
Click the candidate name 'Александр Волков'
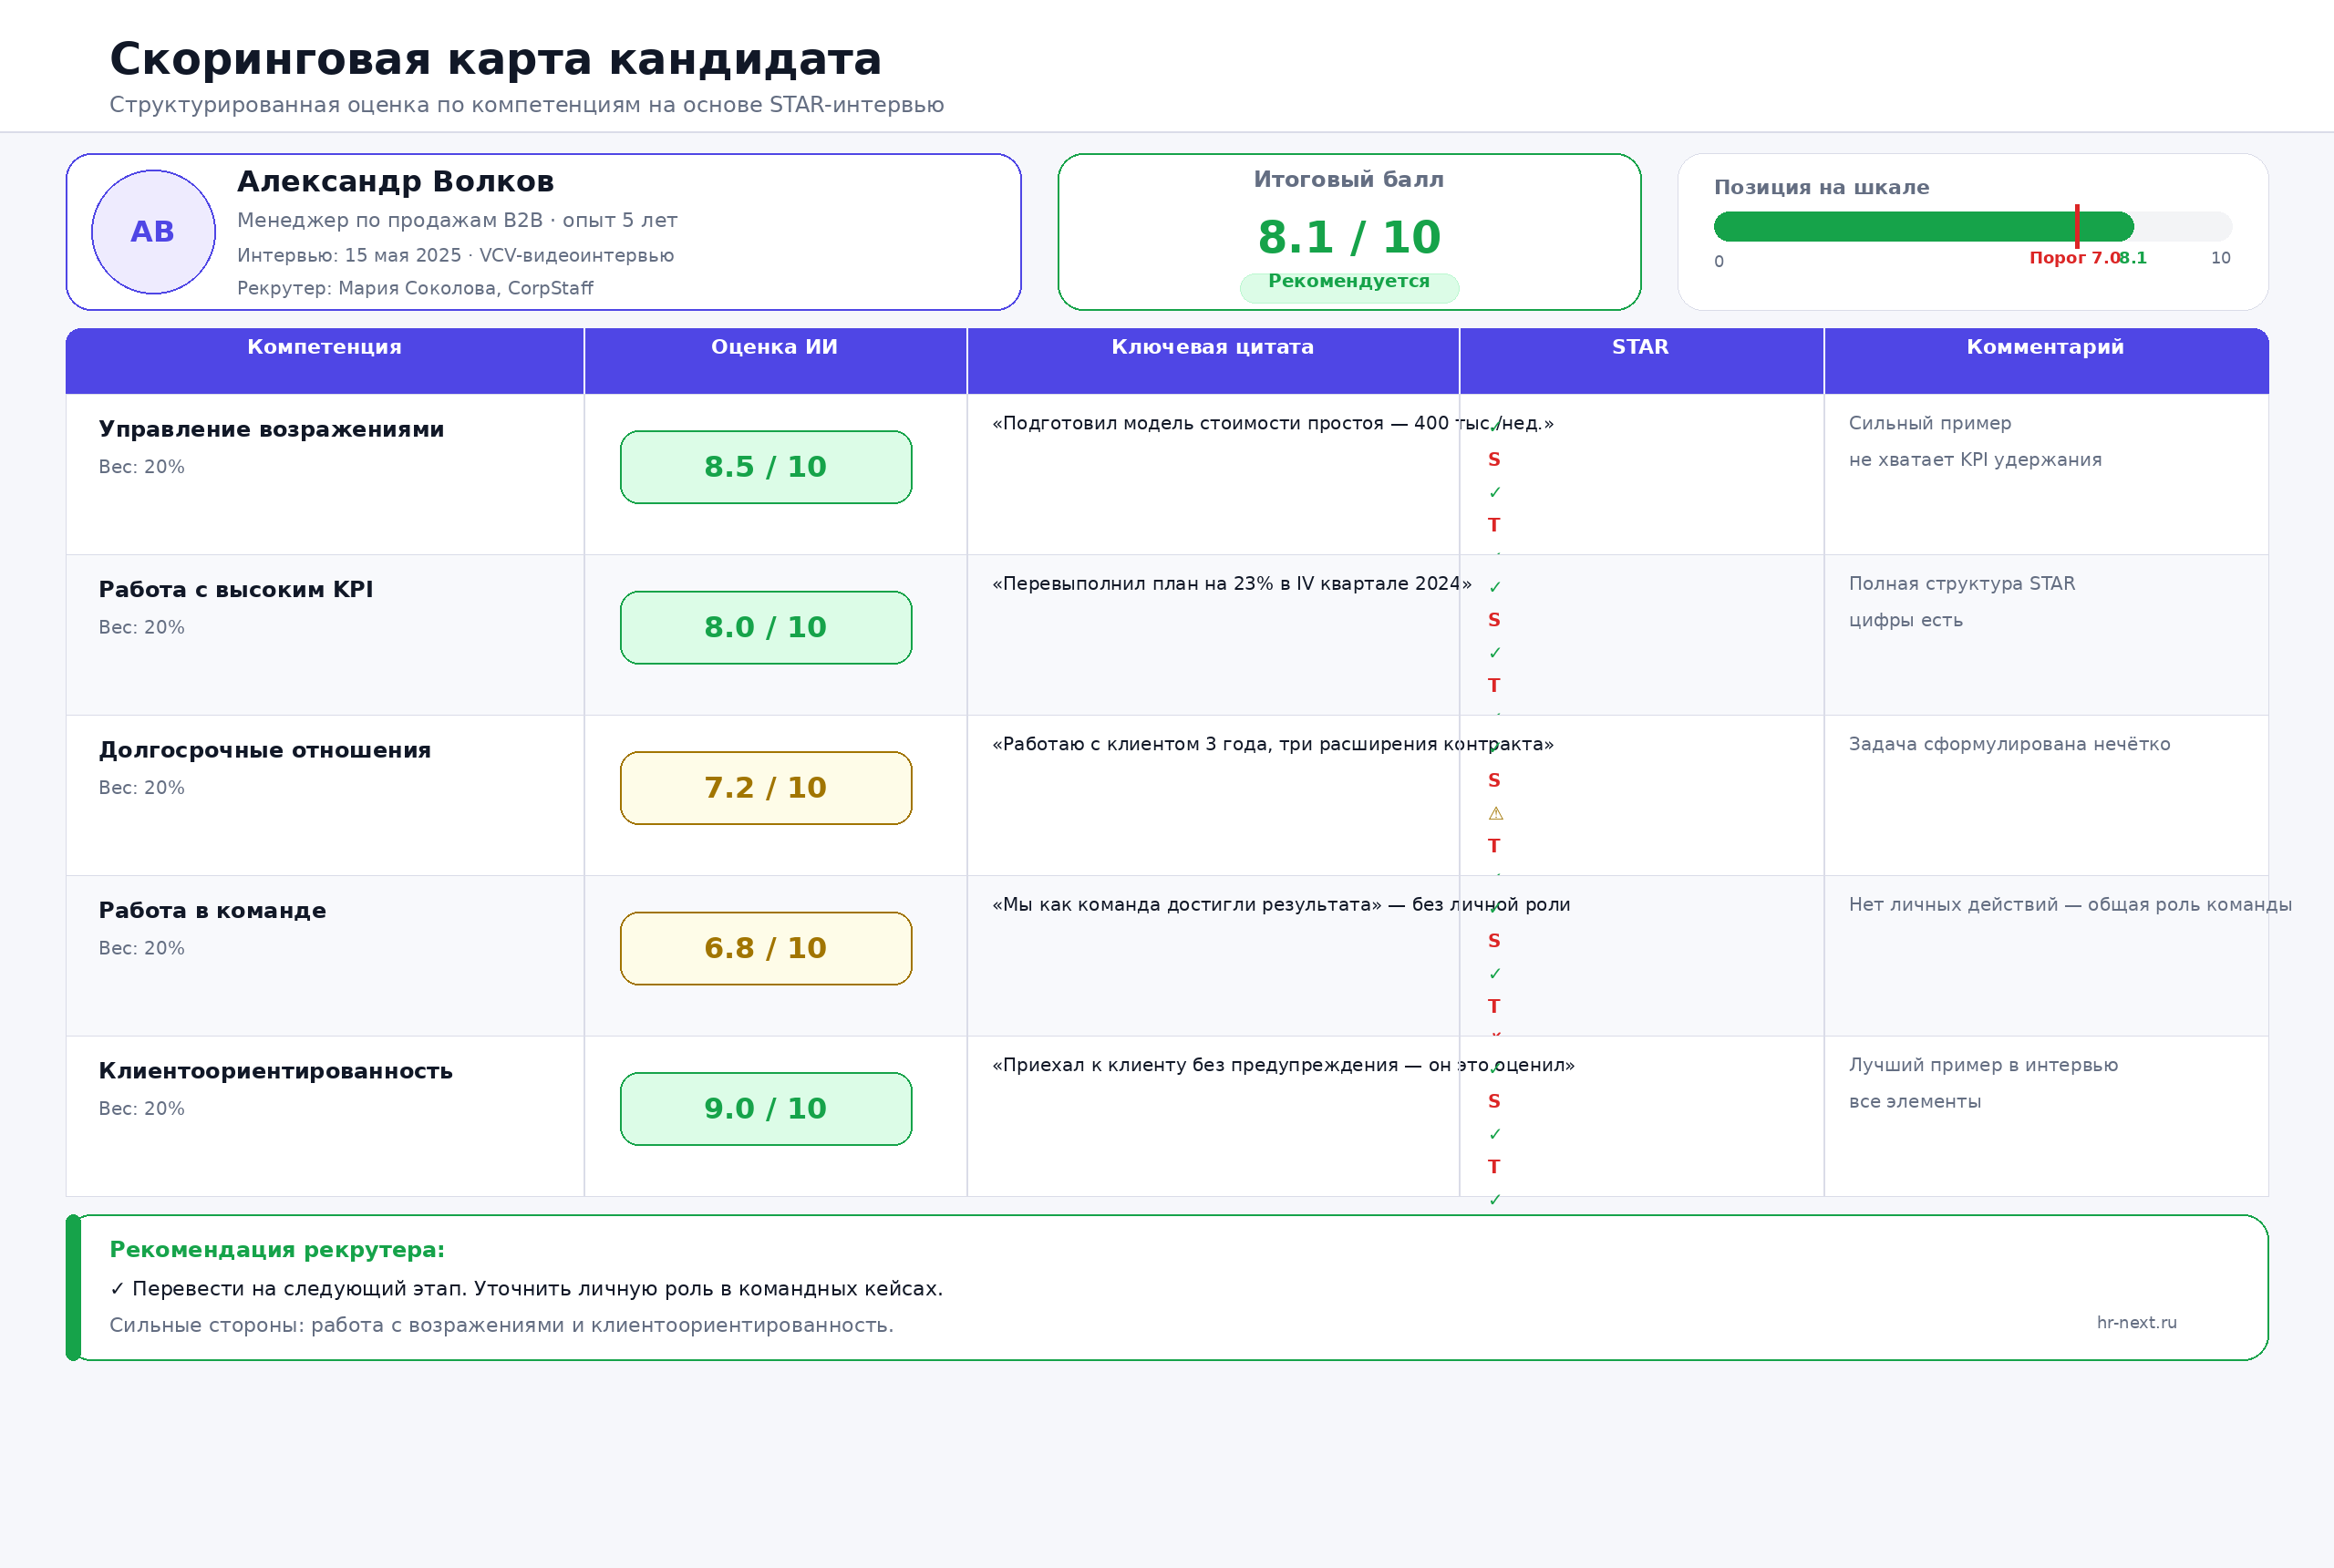click(x=396, y=182)
